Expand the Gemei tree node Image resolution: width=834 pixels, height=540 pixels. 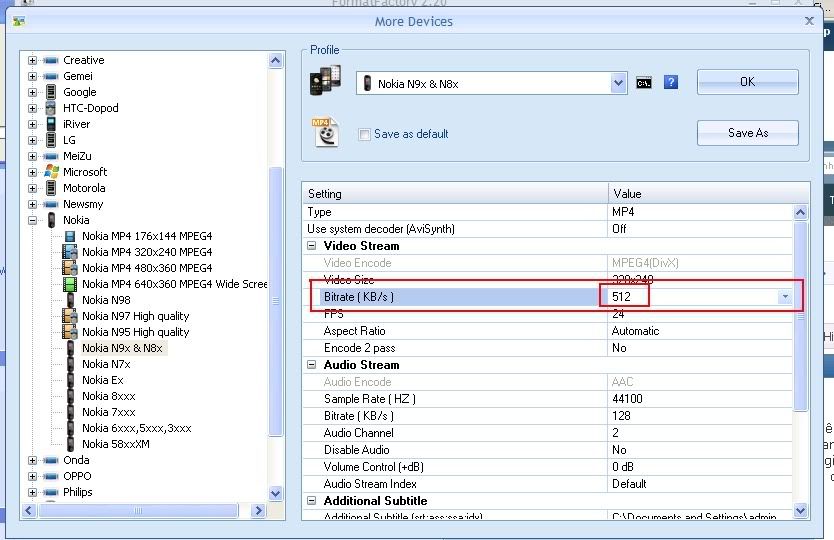(32, 76)
